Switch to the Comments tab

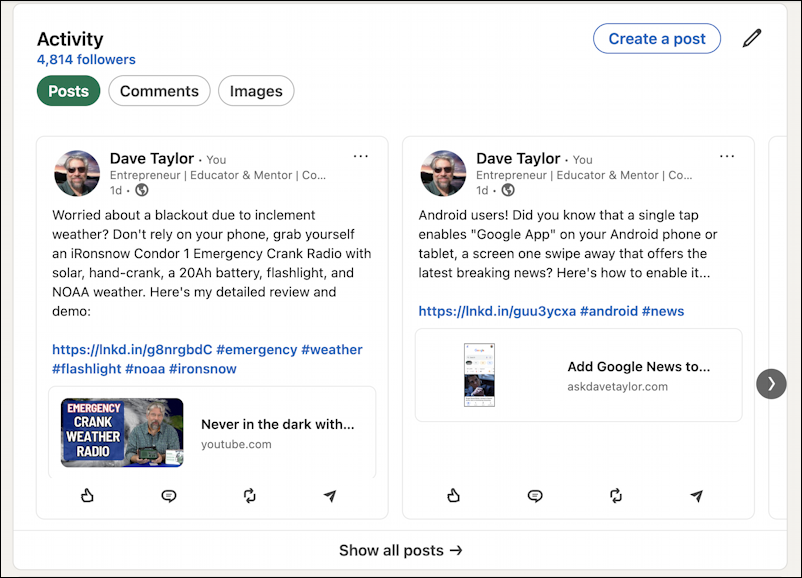[159, 91]
